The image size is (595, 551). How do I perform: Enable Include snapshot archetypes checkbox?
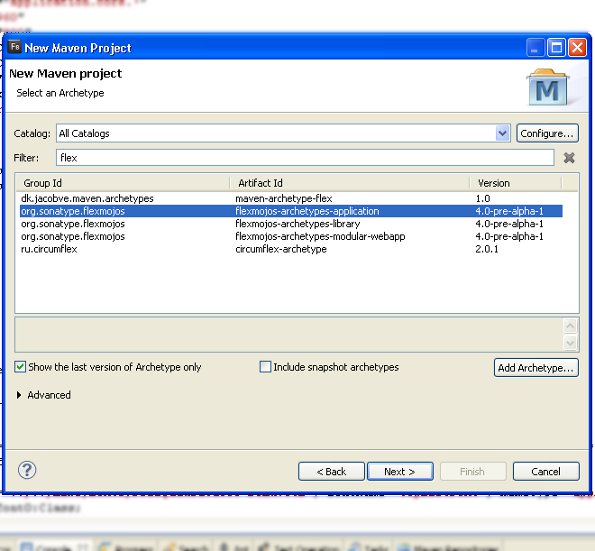tap(265, 367)
